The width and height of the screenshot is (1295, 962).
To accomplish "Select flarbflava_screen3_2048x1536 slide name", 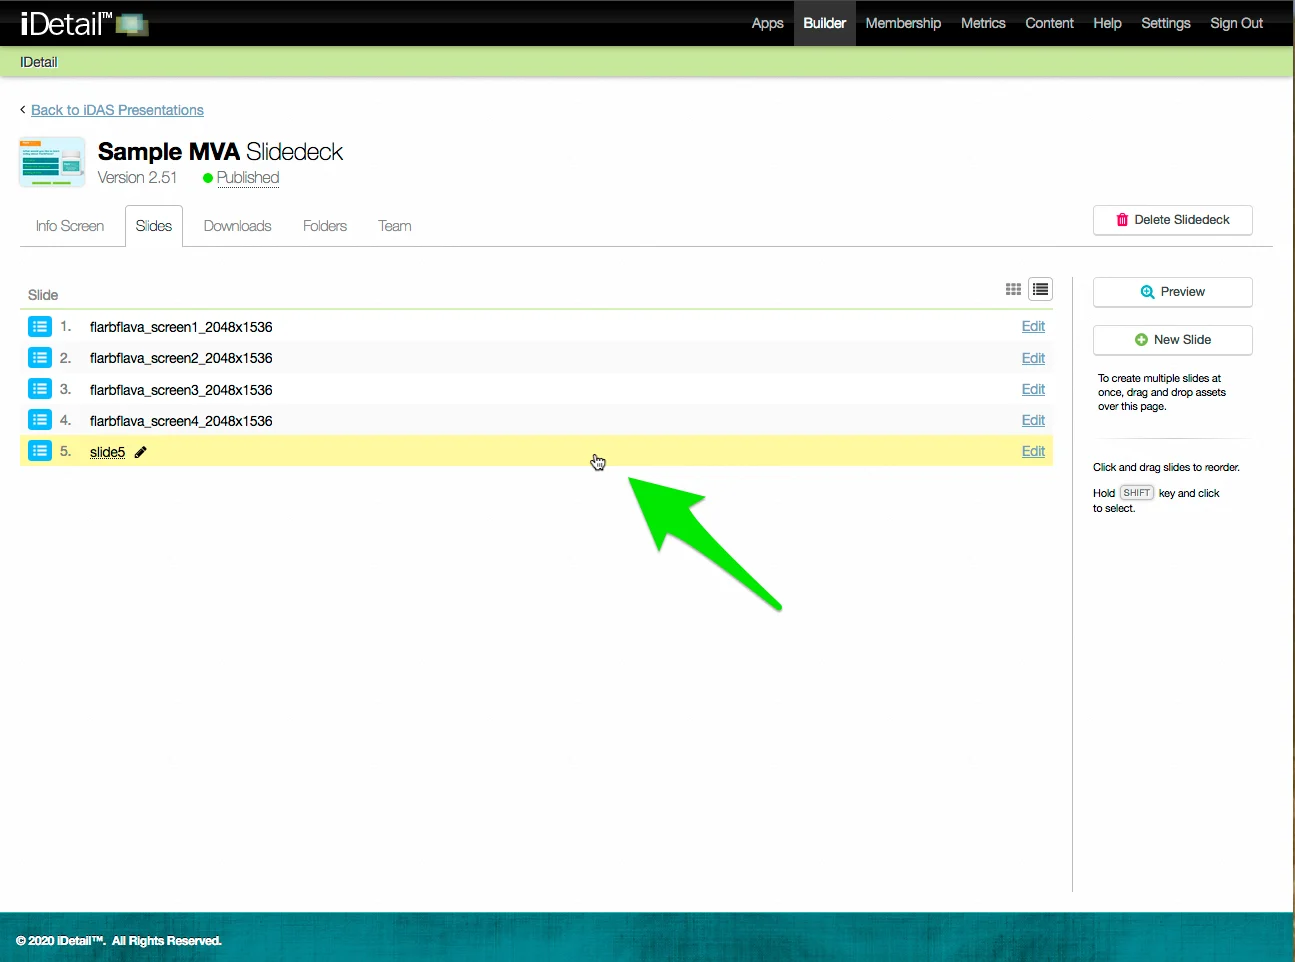I will (181, 390).
